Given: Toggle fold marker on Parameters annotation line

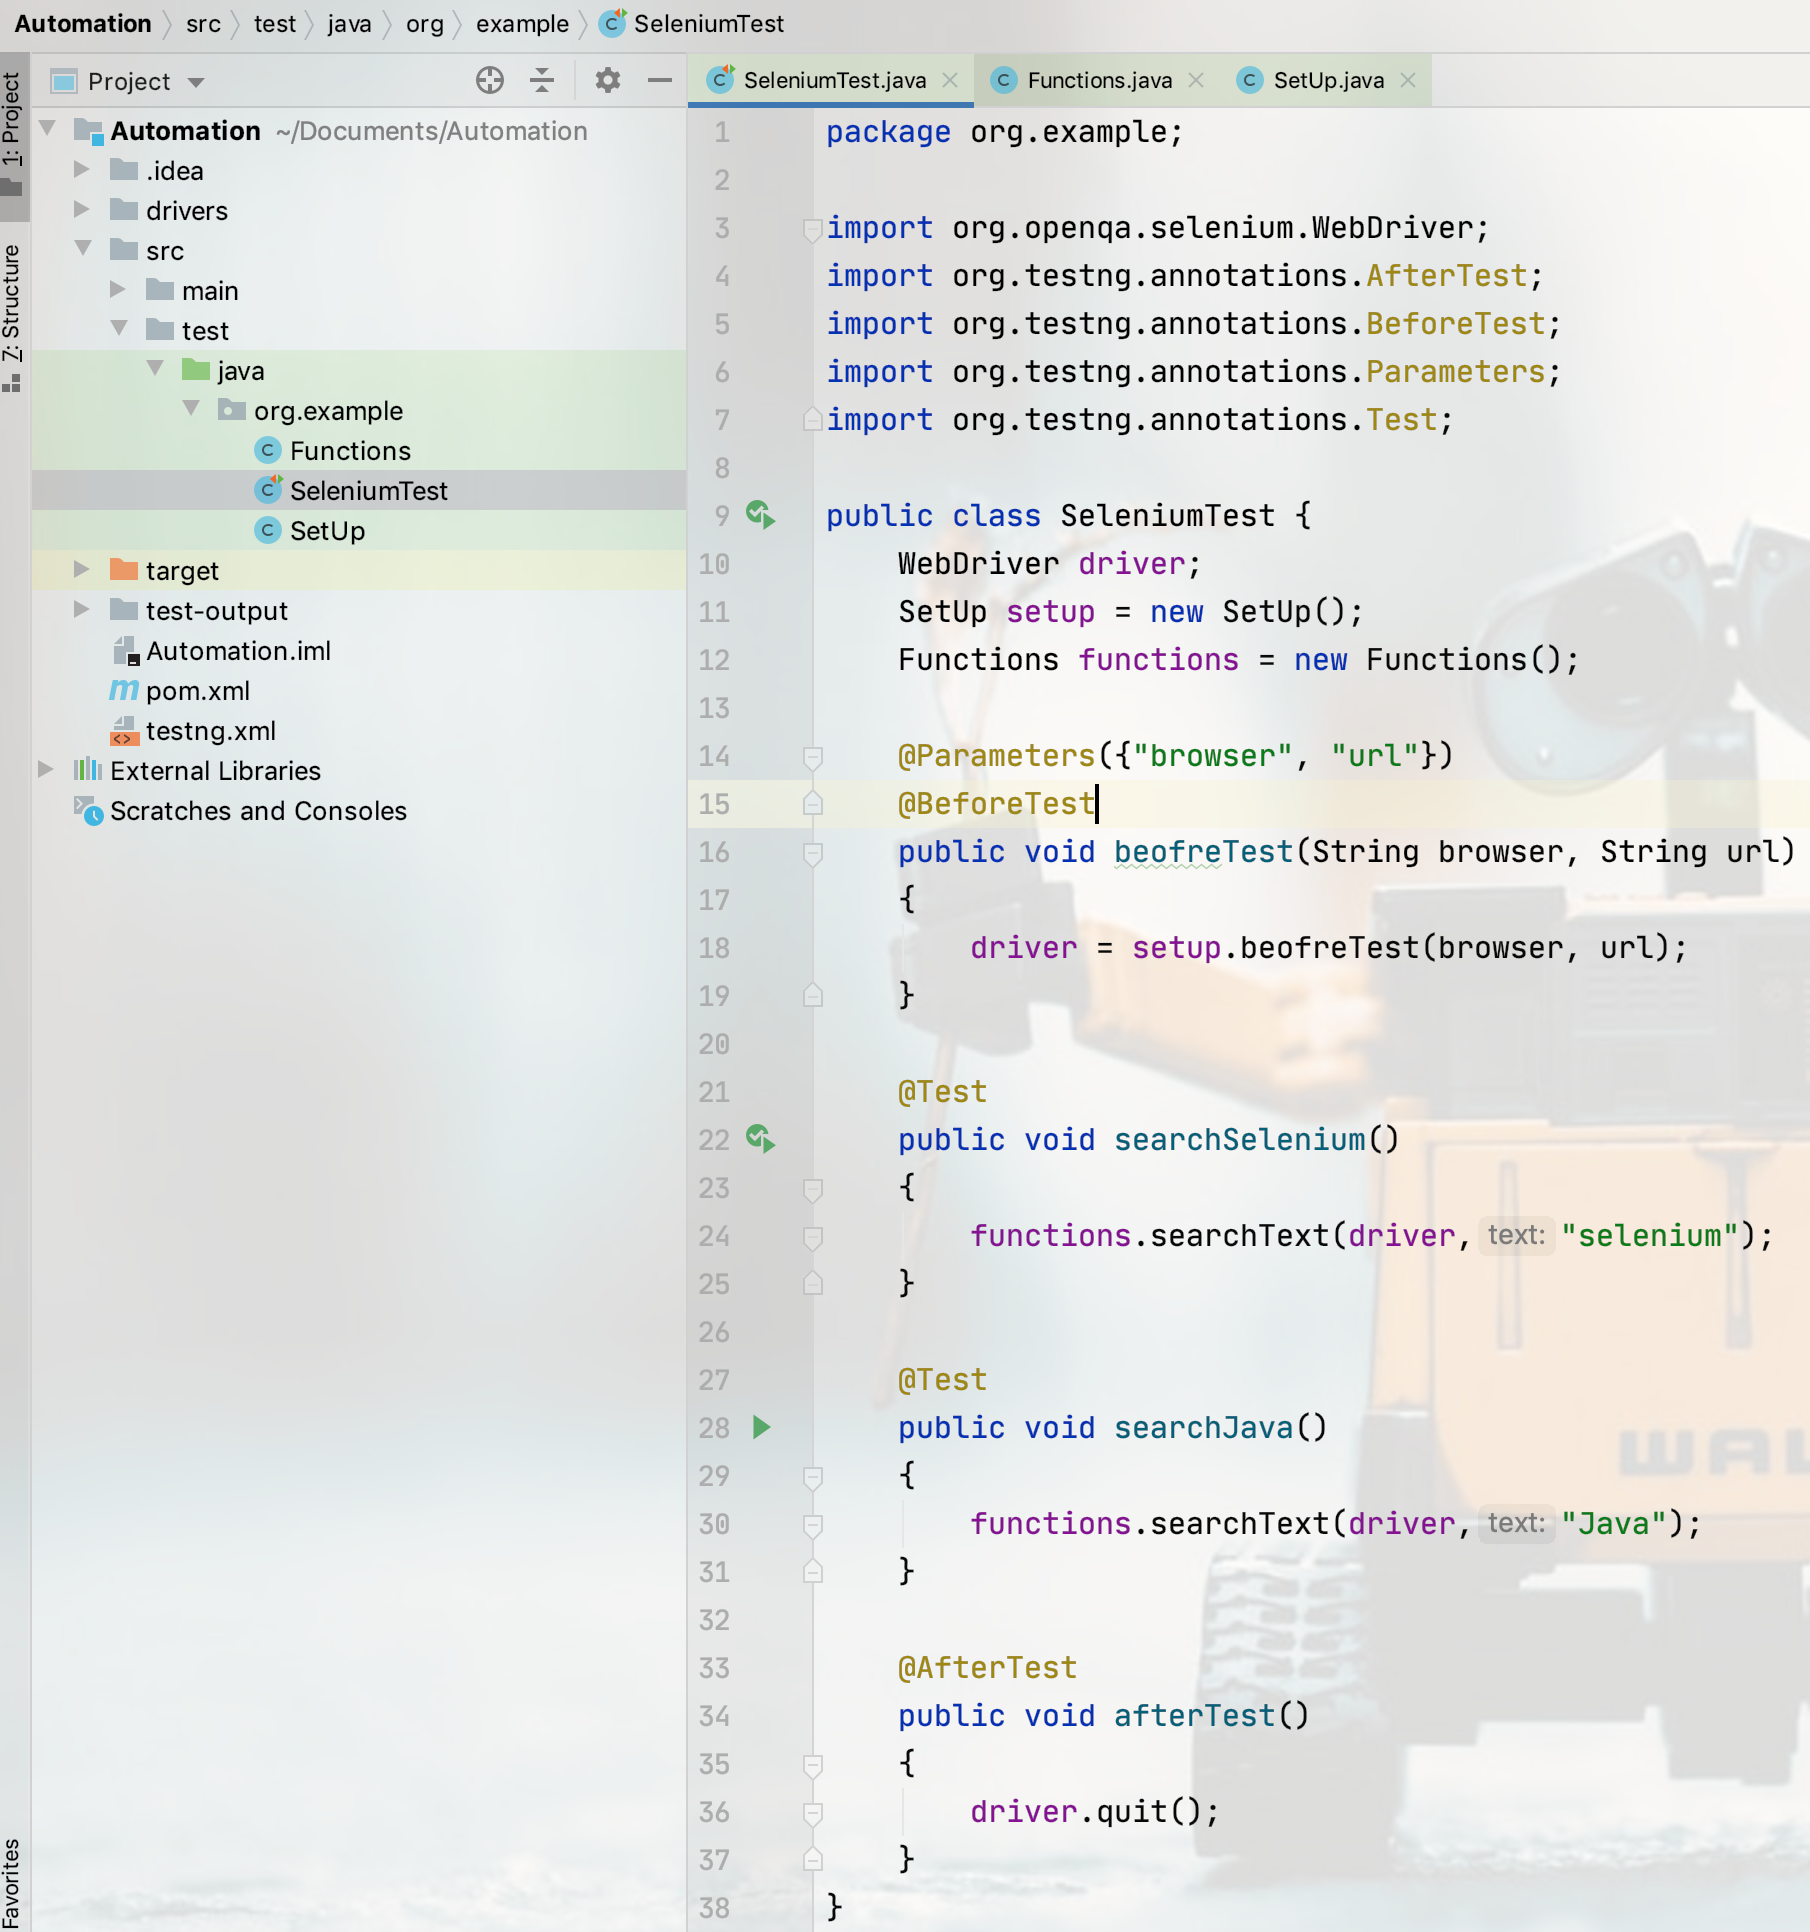Looking at the screenshot, I should pyautogui.click(x=813, y=757).
